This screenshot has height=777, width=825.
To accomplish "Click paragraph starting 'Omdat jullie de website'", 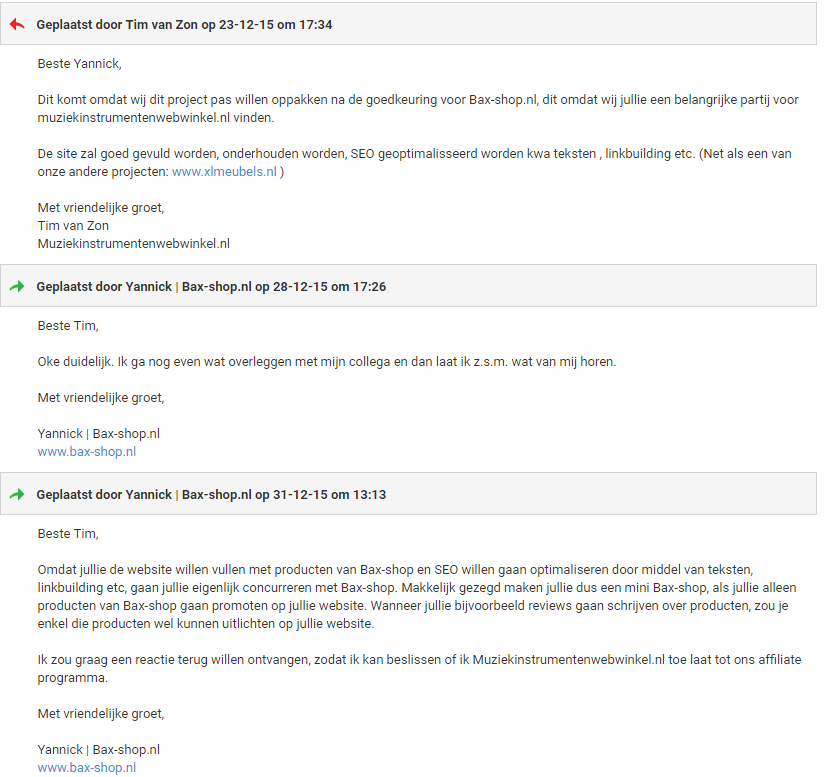I will tap(417, 597).
